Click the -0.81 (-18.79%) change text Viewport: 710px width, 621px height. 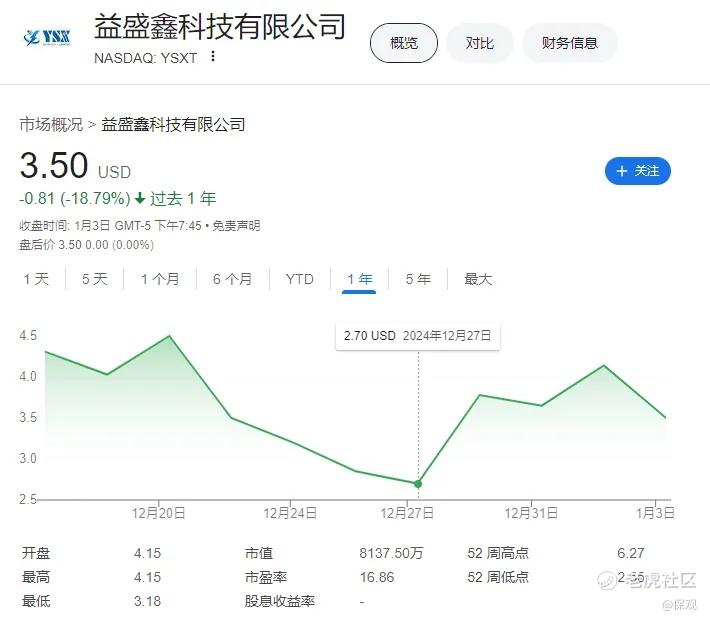[x=75, y=198]
